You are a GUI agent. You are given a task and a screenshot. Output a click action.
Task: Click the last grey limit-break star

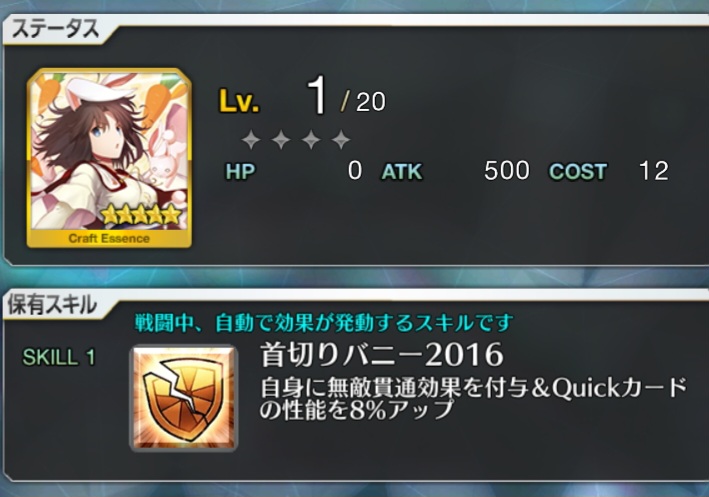tap(341, 140)
